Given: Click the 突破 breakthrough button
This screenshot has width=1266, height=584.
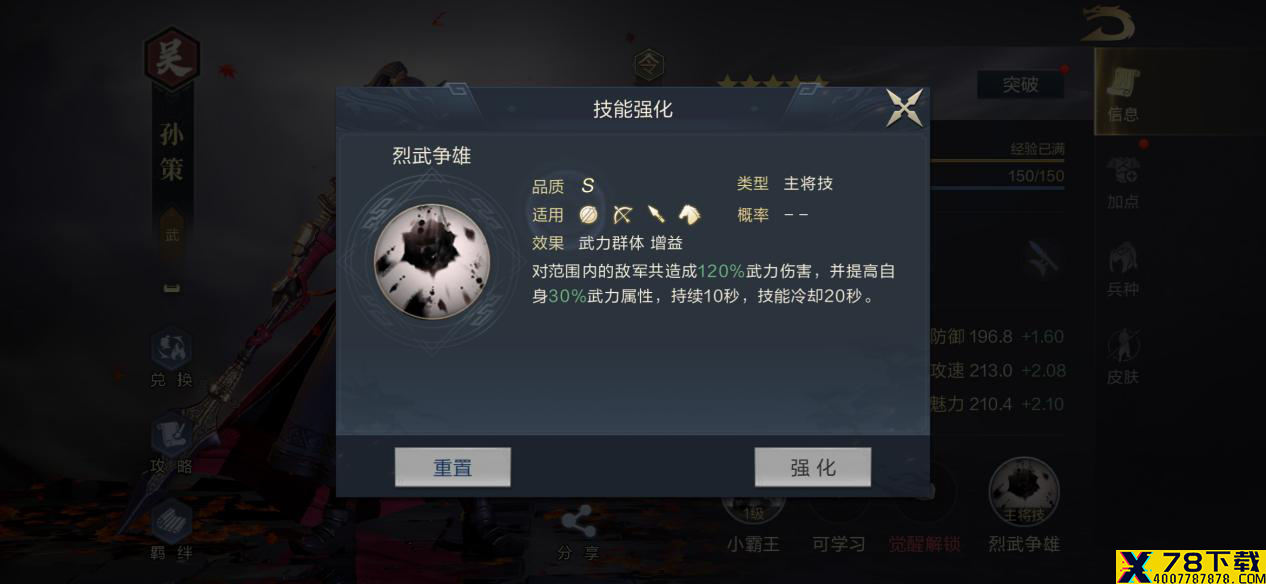Looking at the screenshot, I should point(1020,85).
